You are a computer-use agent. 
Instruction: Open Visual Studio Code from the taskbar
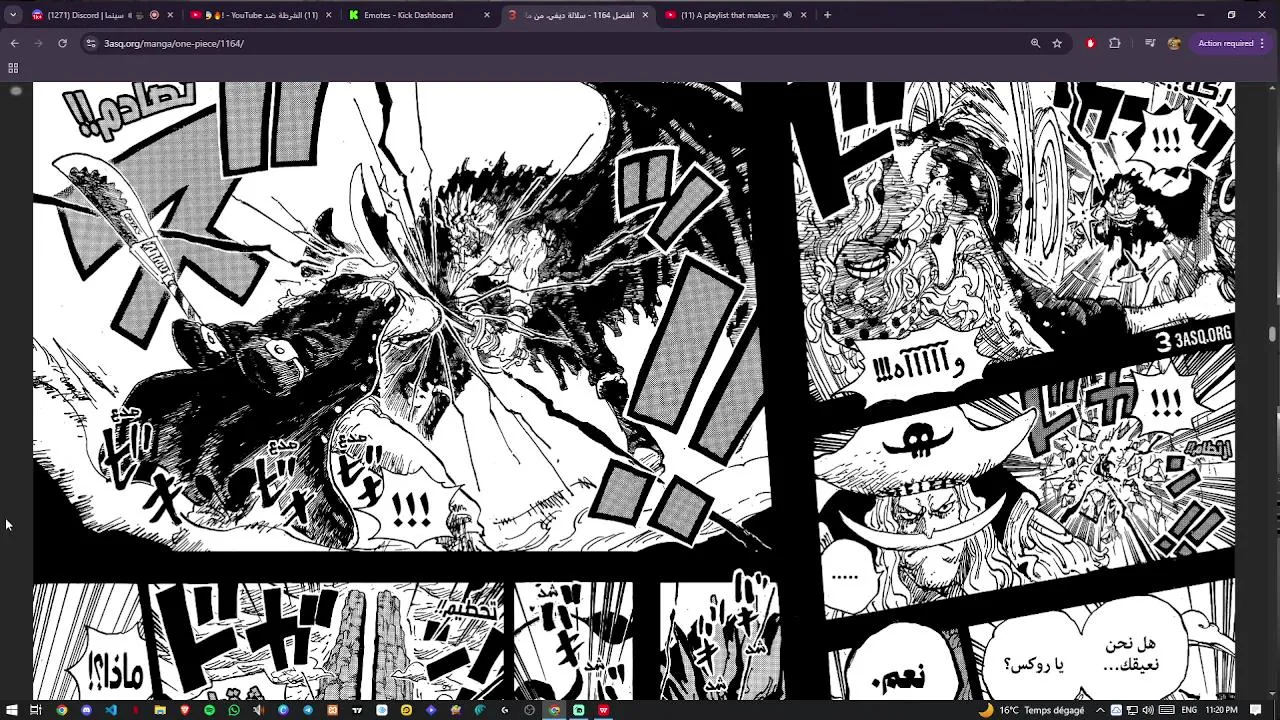[x=111, y=710]
